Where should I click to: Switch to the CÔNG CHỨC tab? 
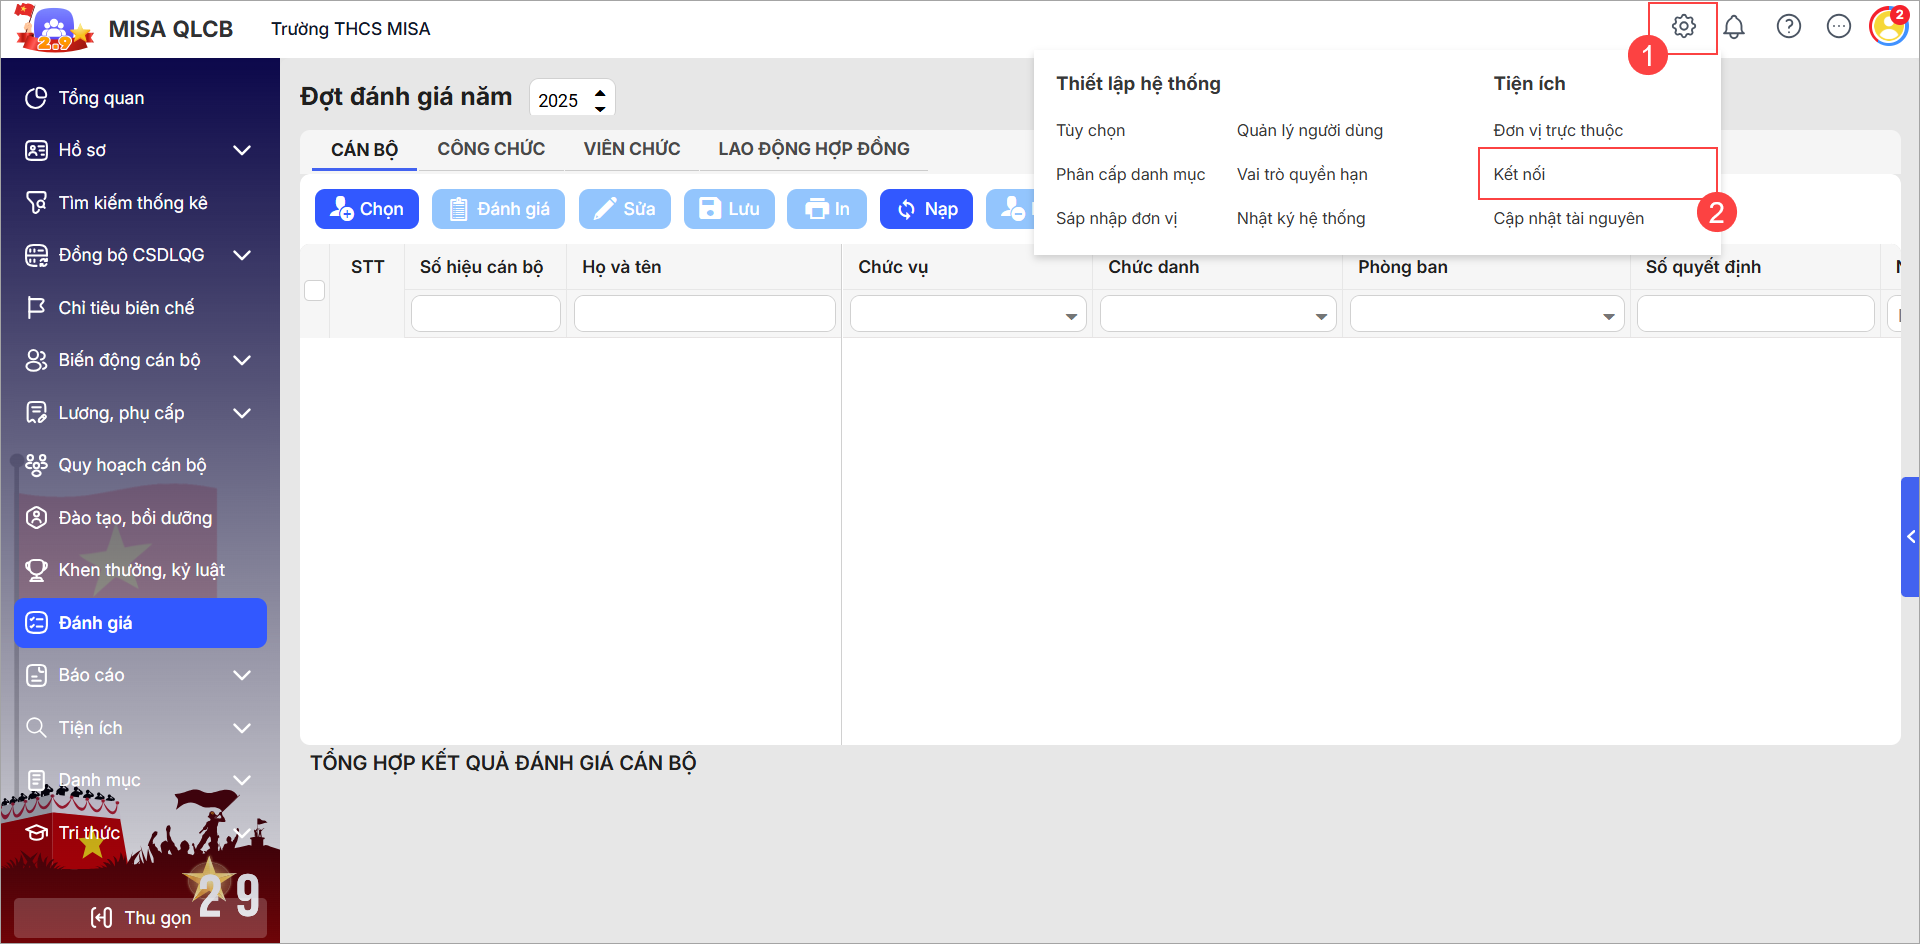coord(491,149)
